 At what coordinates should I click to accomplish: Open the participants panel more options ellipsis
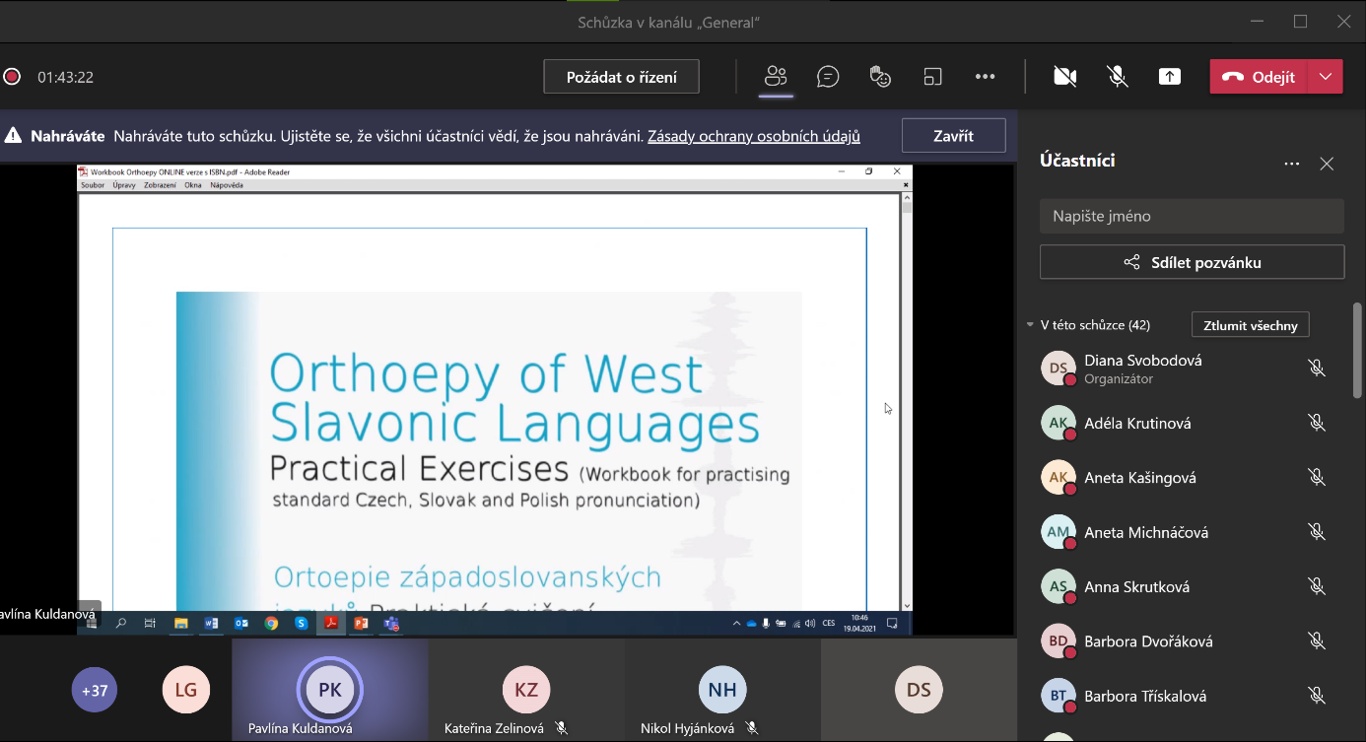[x=1292, y=164]
